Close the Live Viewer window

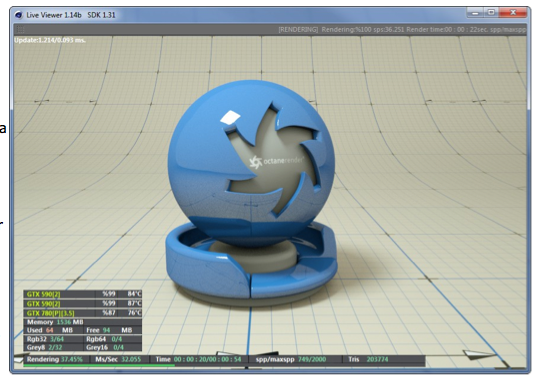tap(513, 13)
